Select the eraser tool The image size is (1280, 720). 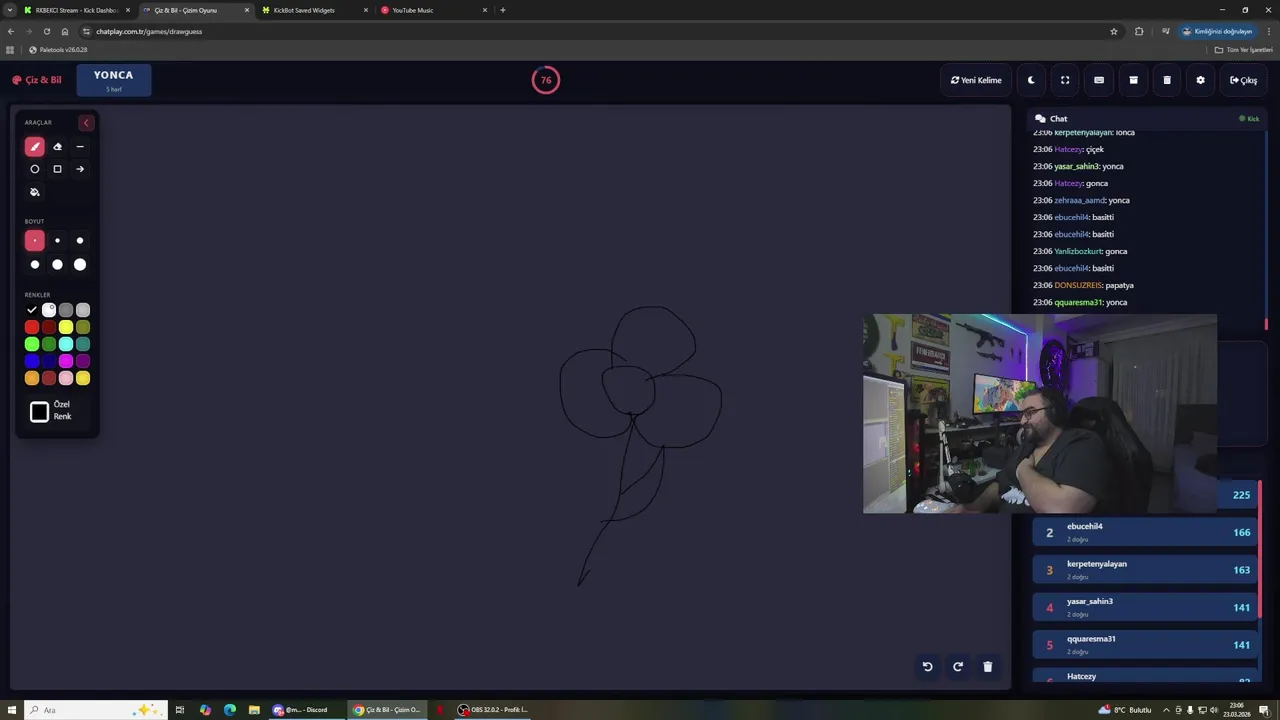tap(57, 147)
